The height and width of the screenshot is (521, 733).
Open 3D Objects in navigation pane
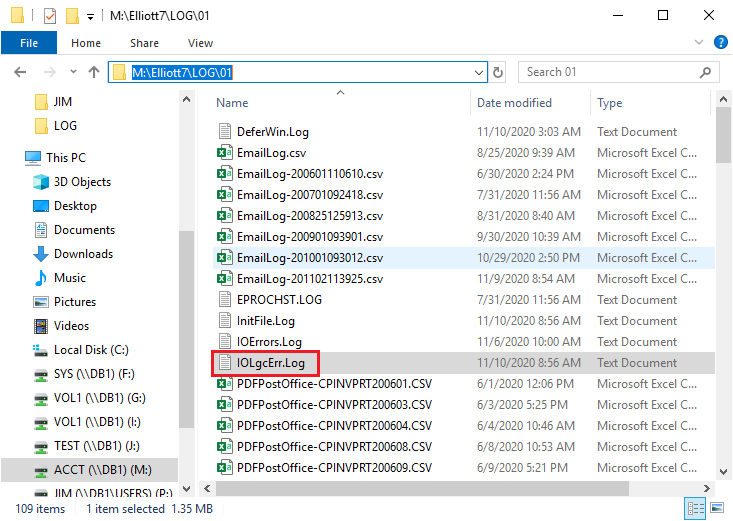click(72, 181)
